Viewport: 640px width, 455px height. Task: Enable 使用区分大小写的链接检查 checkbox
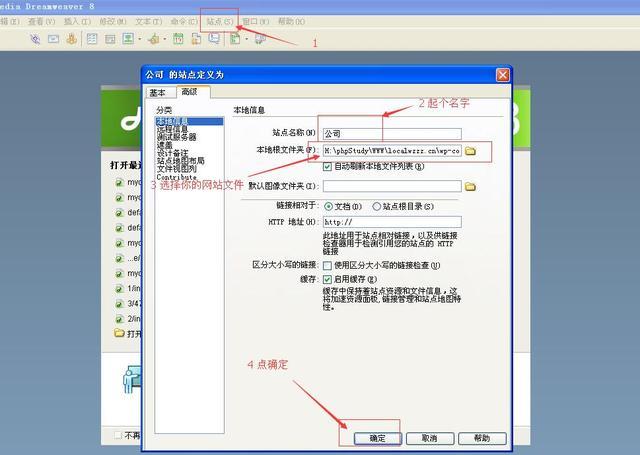327,266
